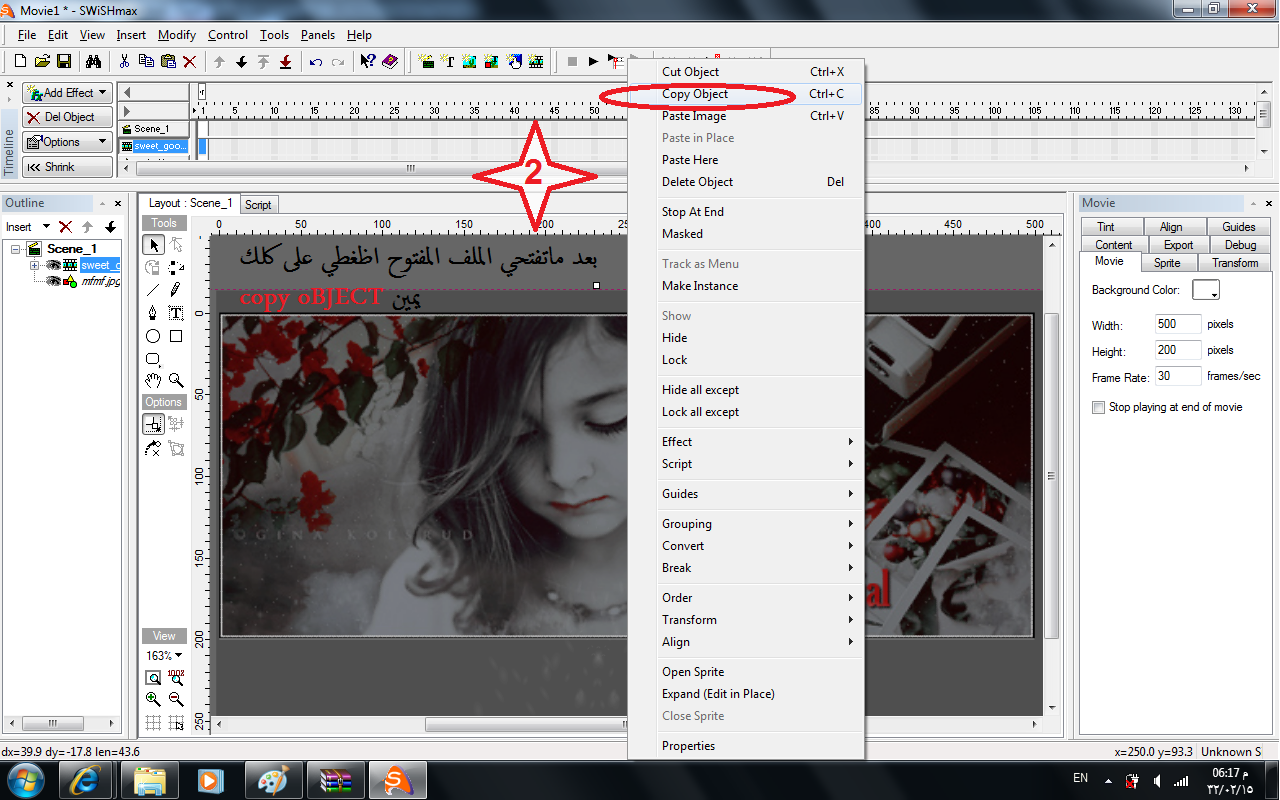Click the Find binoculars toolbar icon
1280x800 pixels.
coord(93,62)
